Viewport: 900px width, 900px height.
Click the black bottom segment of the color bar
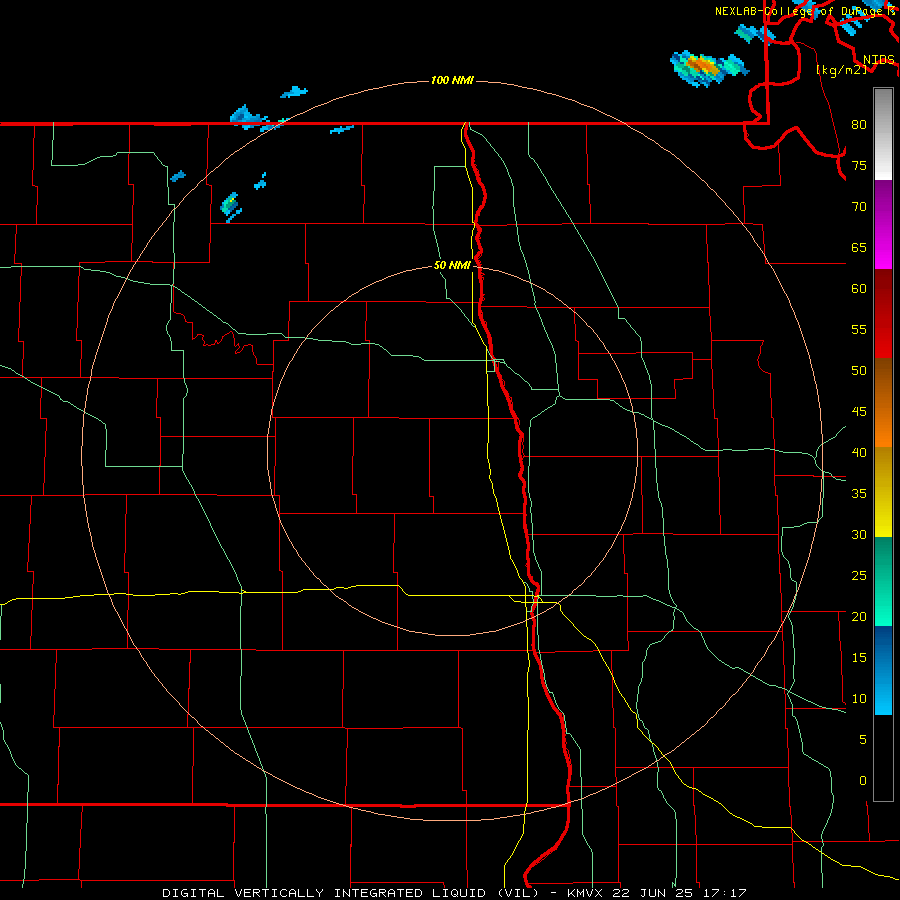(x=883, y=758)
